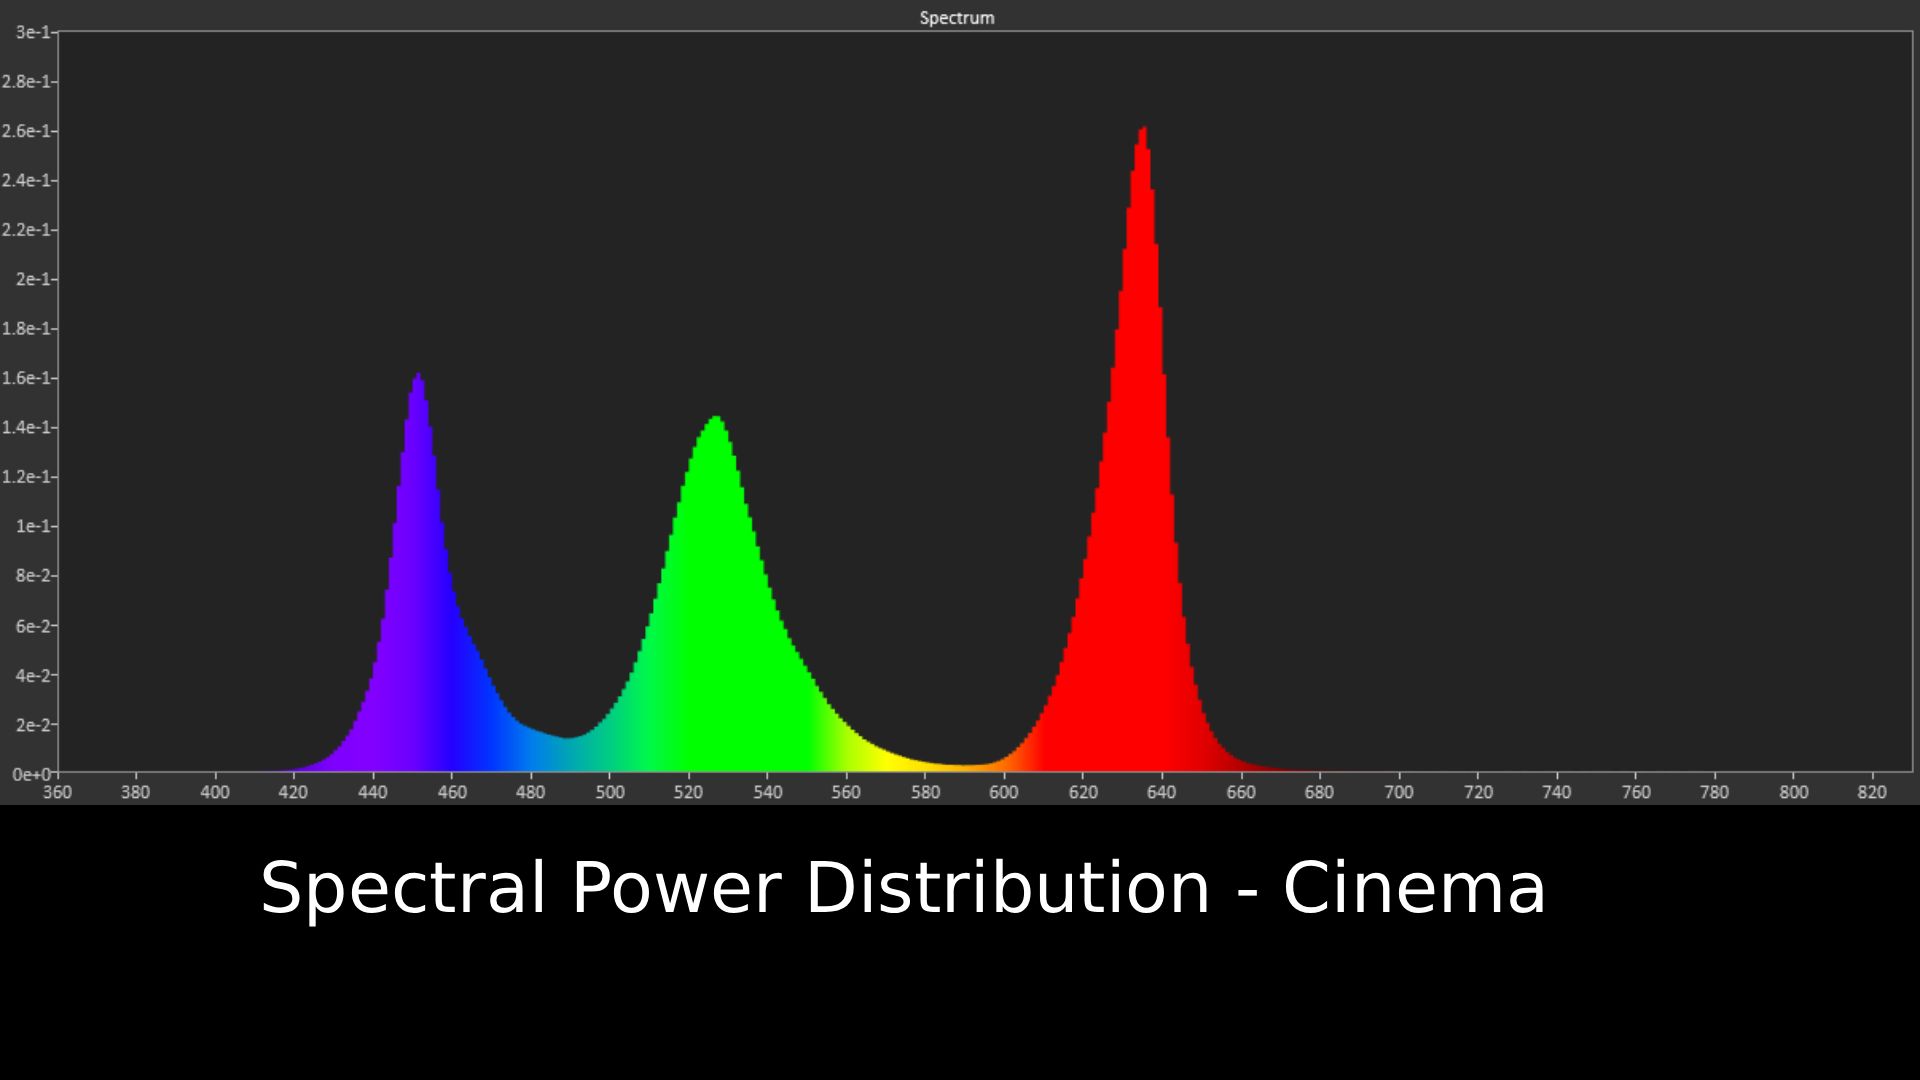The width and height of the screenshot is (1920, 1080).
Task: Click the 820 wavelength axis label
Action: coord(1871,792)
